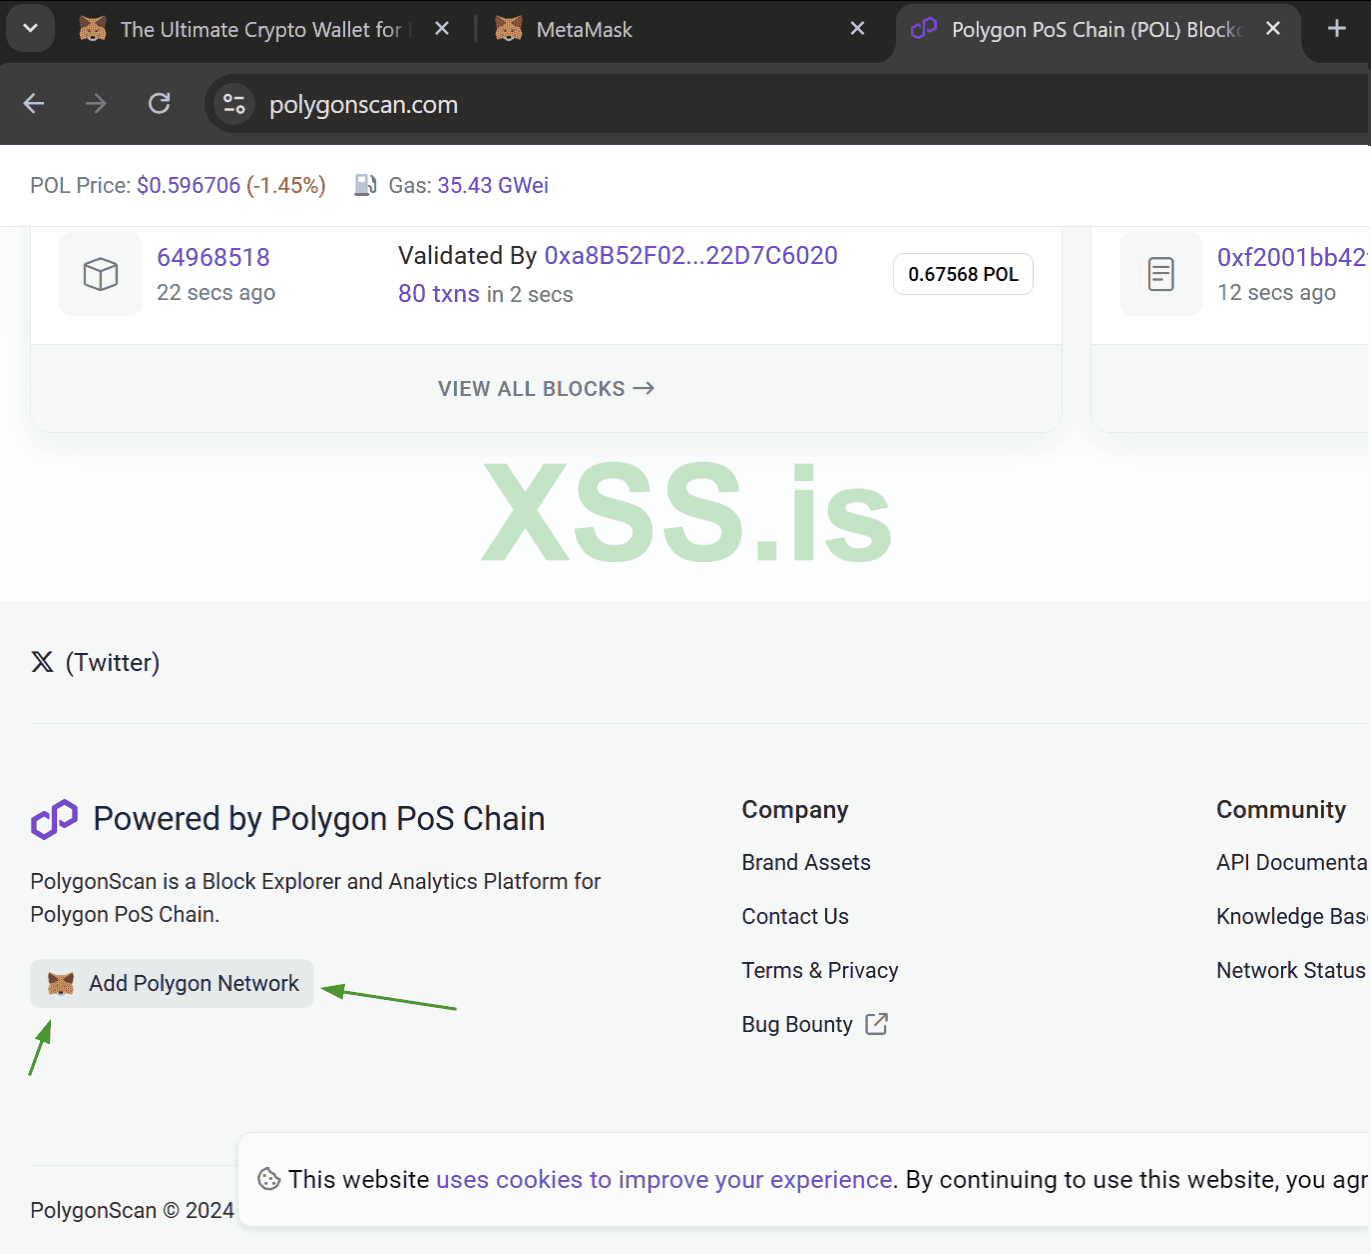Viewport: 1371px width, 1254px height.
Task: Open site information icon in address bar
Action: pyautogui.click(x=234, y=104)
